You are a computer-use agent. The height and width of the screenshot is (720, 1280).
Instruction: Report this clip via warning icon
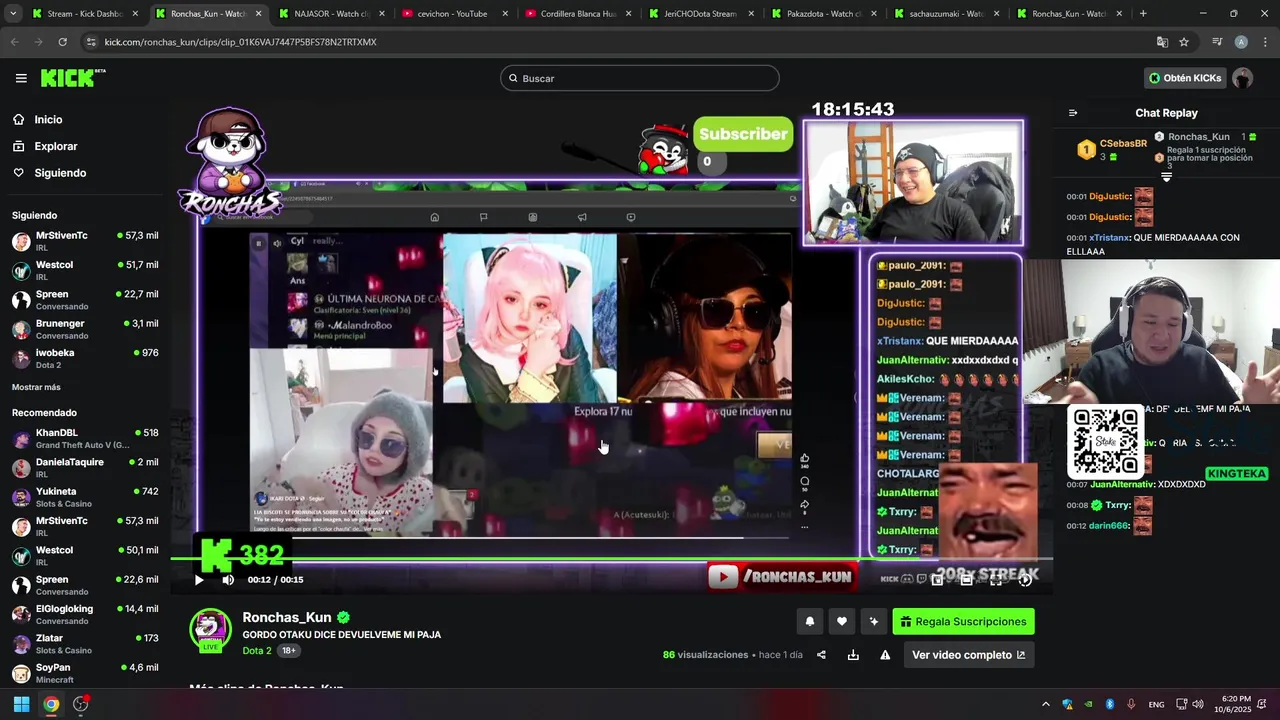(885, 655)
